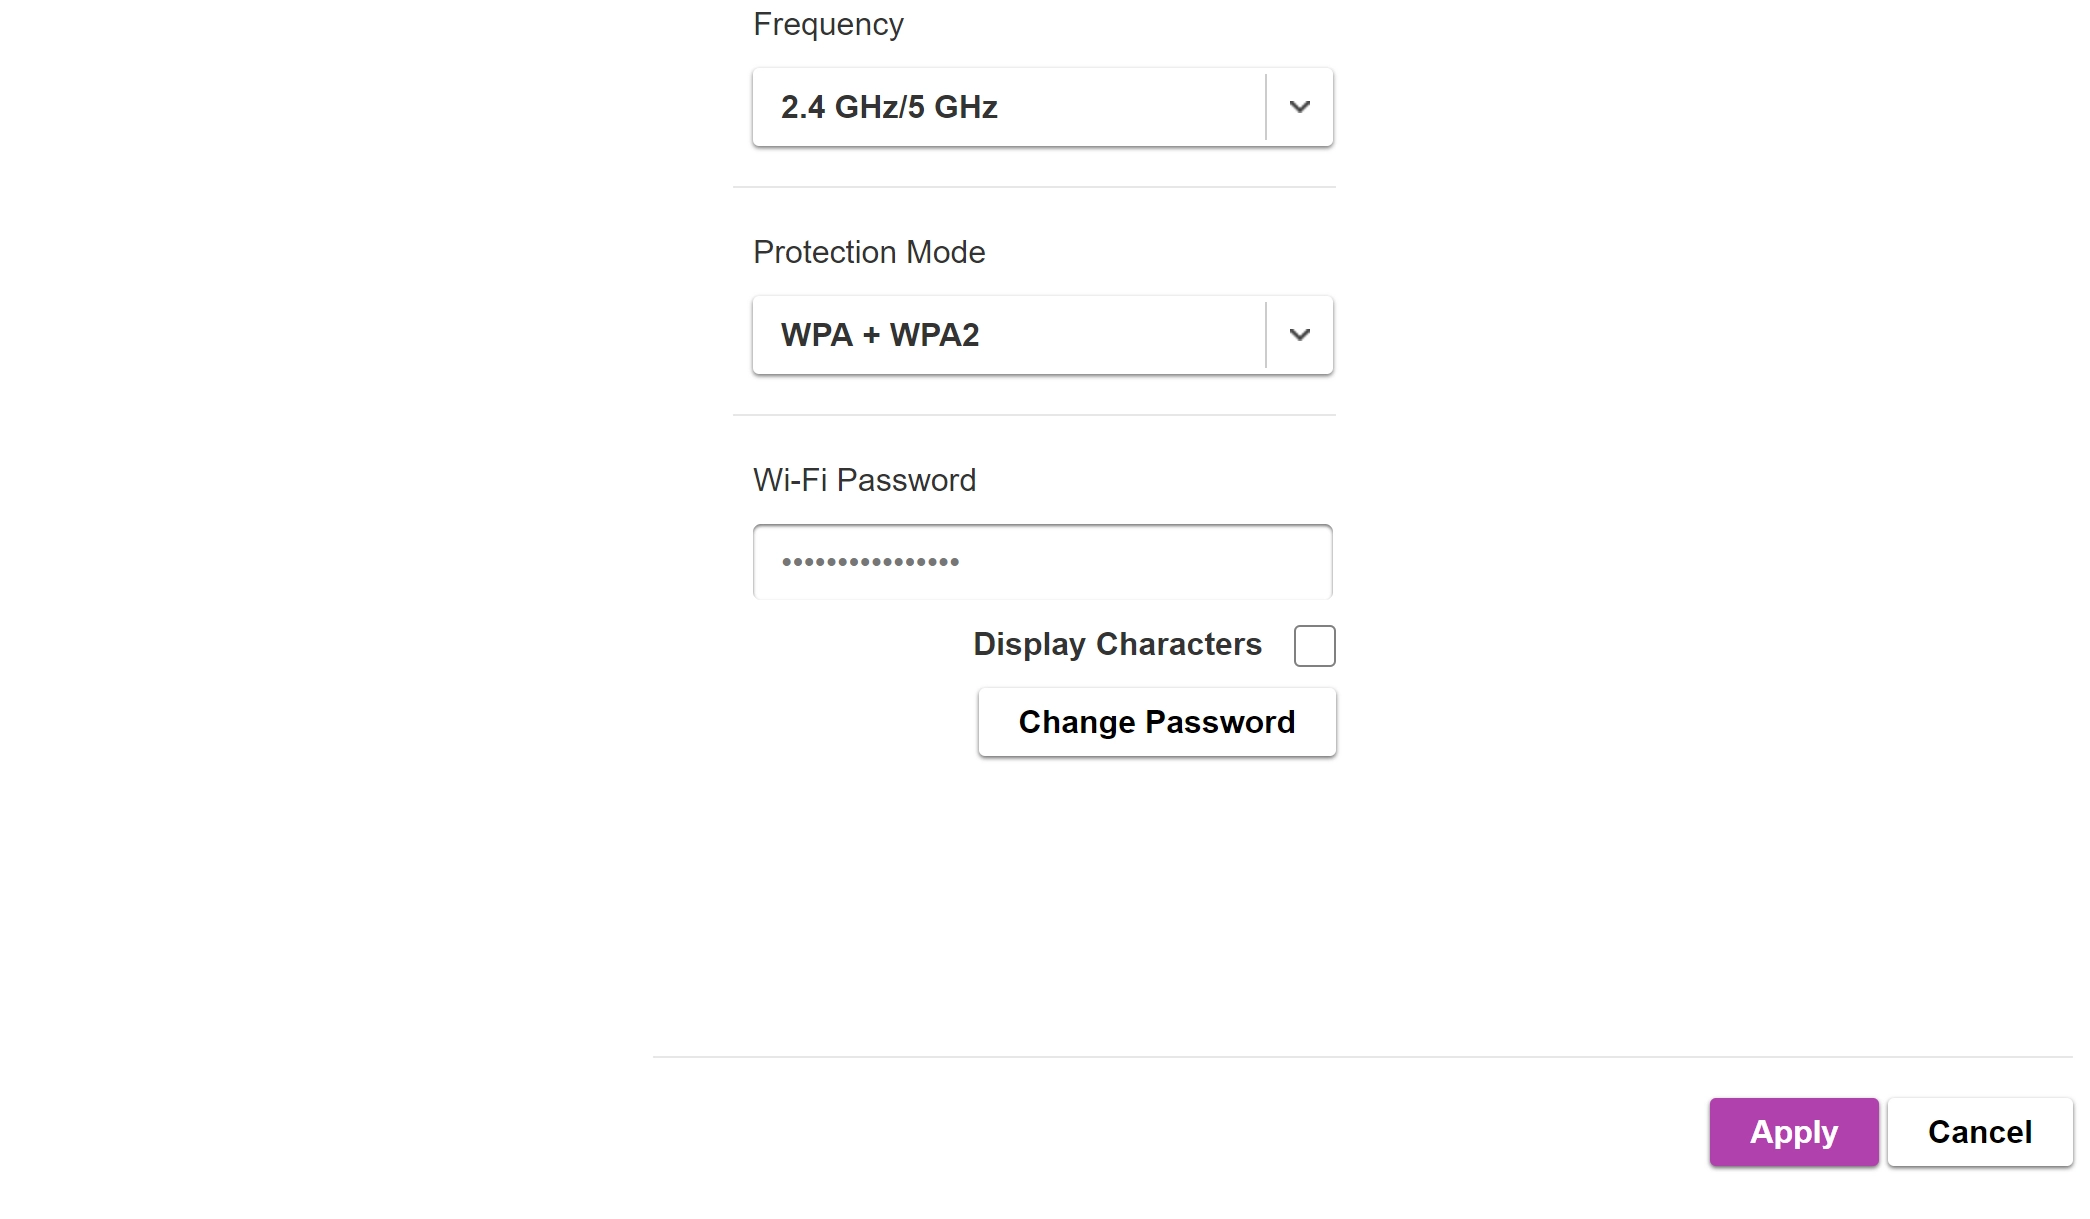Click the Display Characters label text
Image resolution: width=2090 pixels, height=1219 pixels.
(1117, 645)
